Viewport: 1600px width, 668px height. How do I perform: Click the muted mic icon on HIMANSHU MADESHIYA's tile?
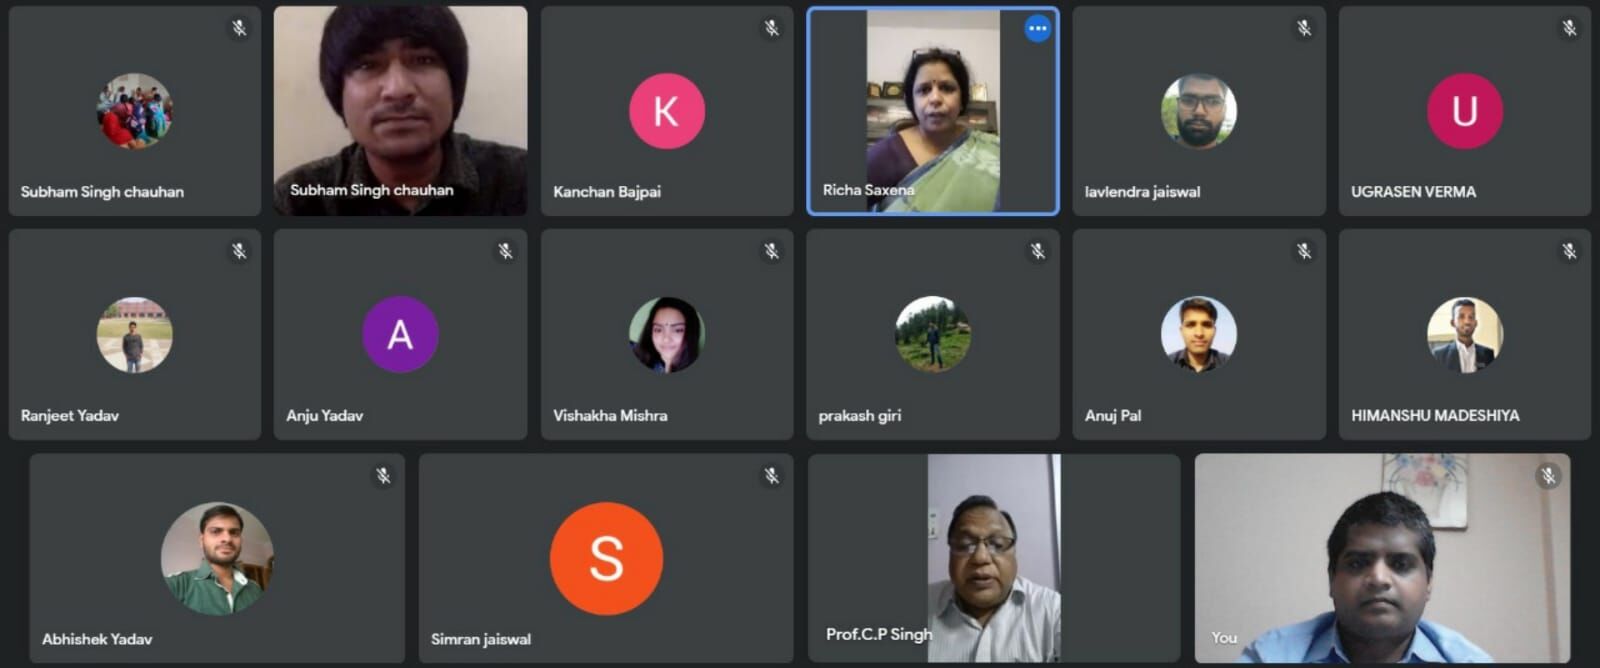(1569, 251)
